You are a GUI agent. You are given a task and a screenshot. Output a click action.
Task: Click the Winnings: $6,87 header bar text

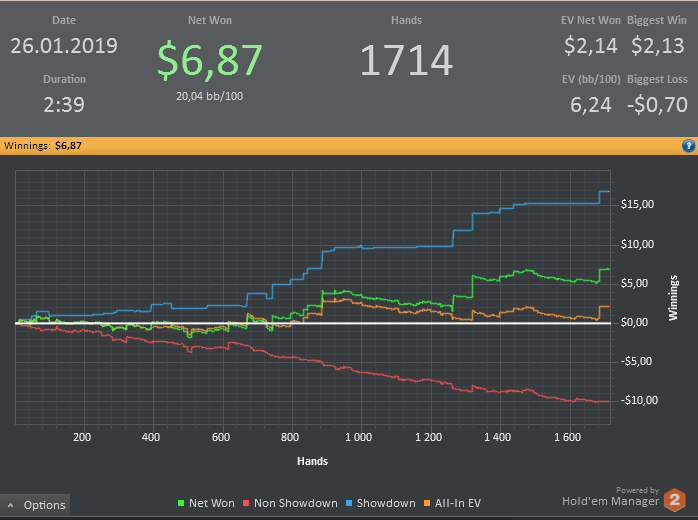(43, 146)
